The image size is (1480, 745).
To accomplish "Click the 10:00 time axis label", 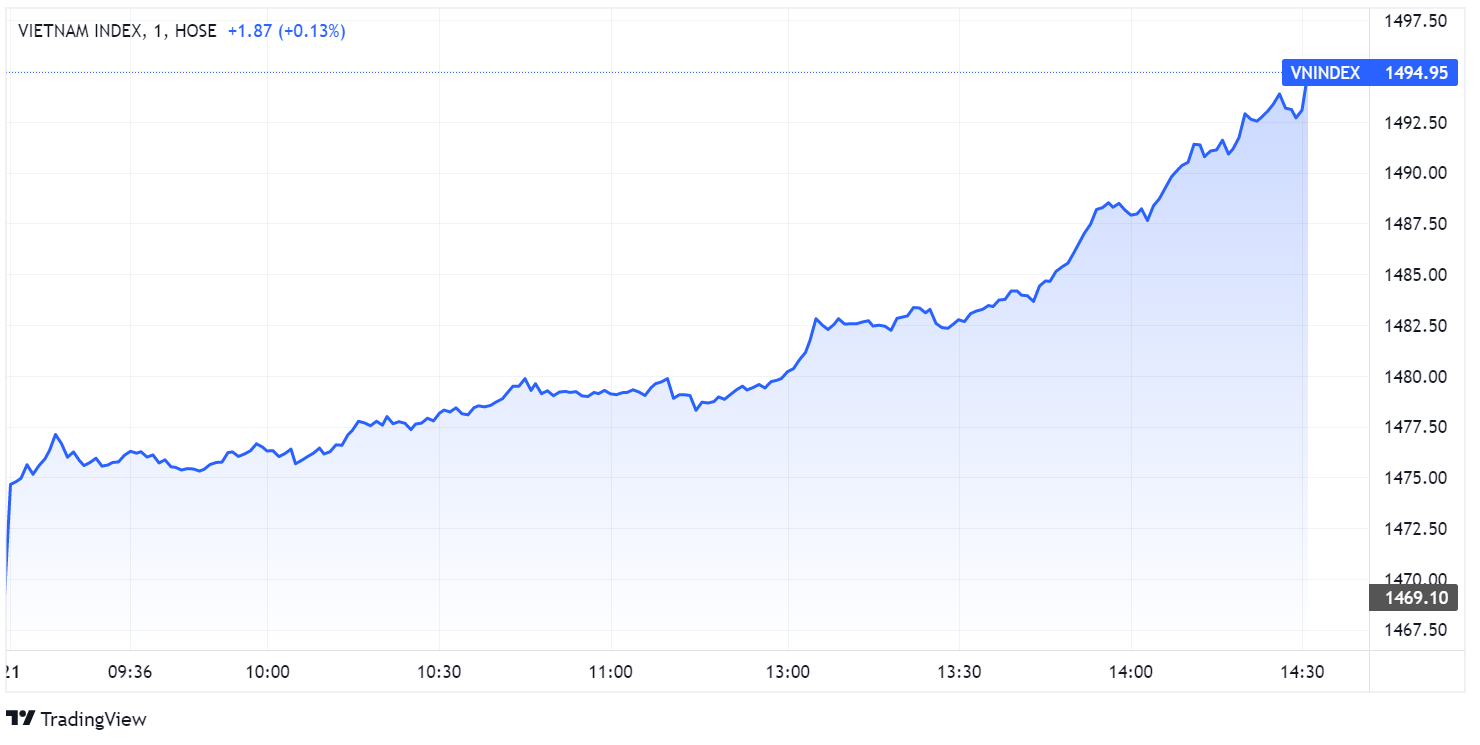I will (x=268, y=672).
